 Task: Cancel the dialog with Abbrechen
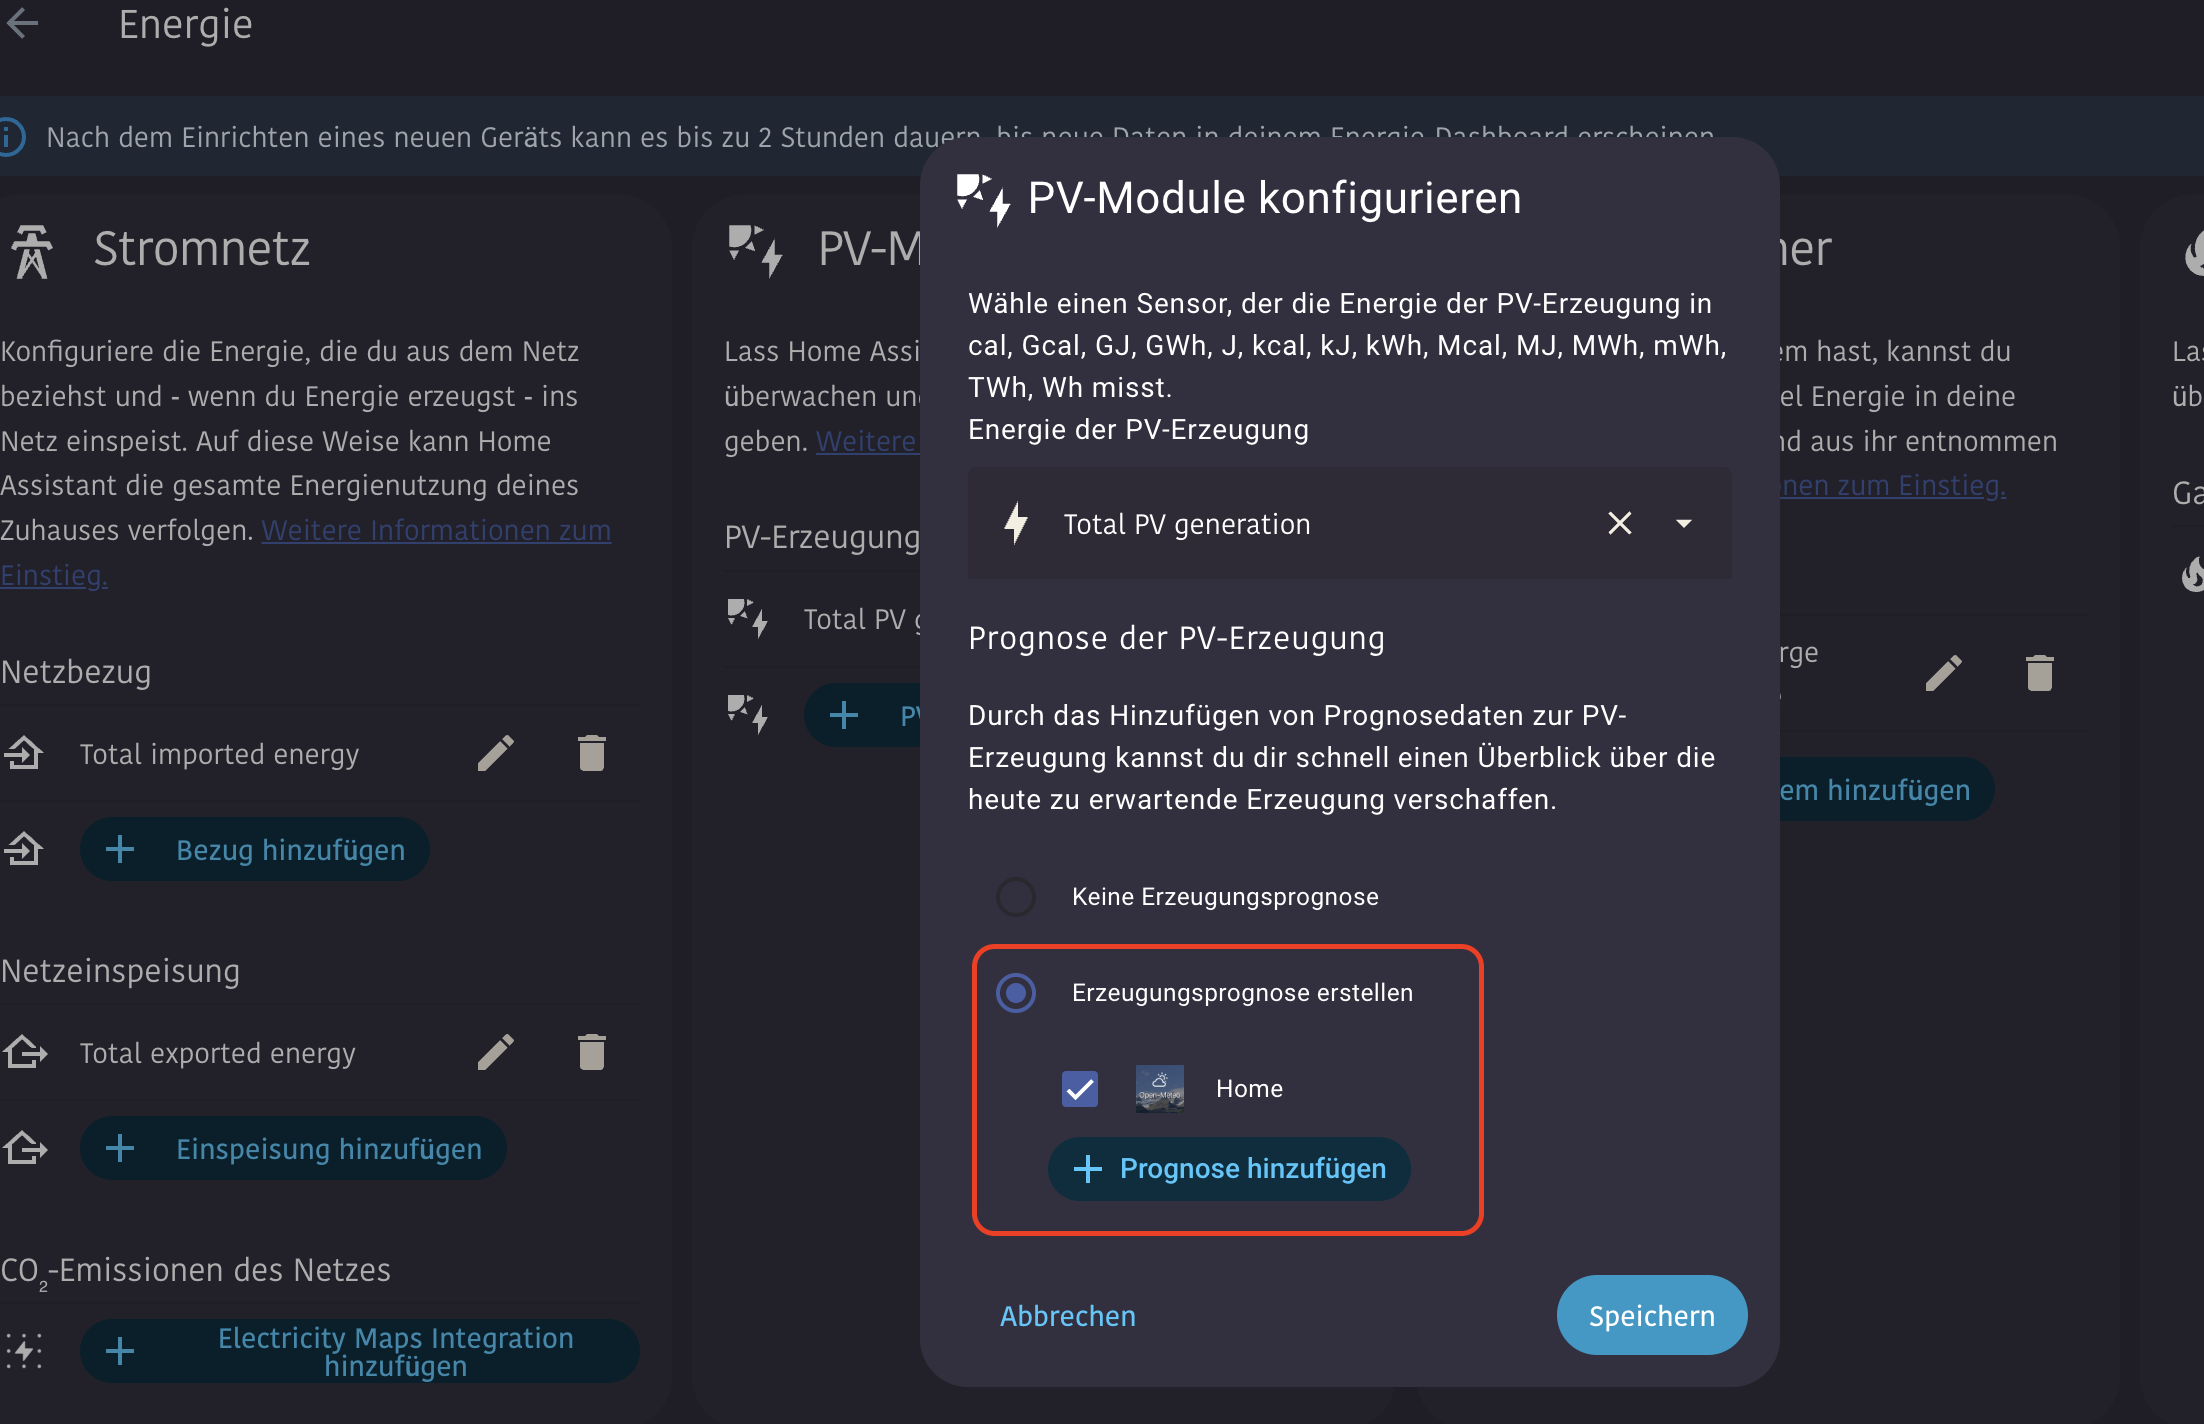1067,1316
